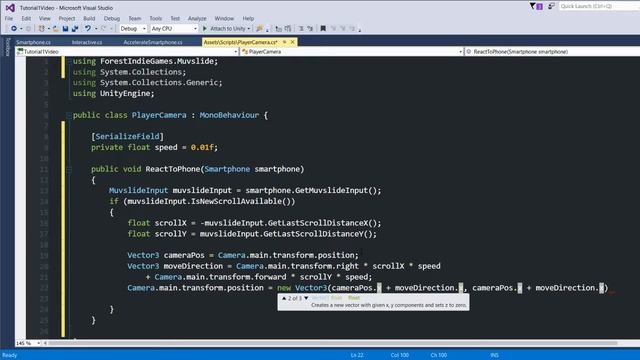Click the icon right of Attach to Unity

coord(259,29)
